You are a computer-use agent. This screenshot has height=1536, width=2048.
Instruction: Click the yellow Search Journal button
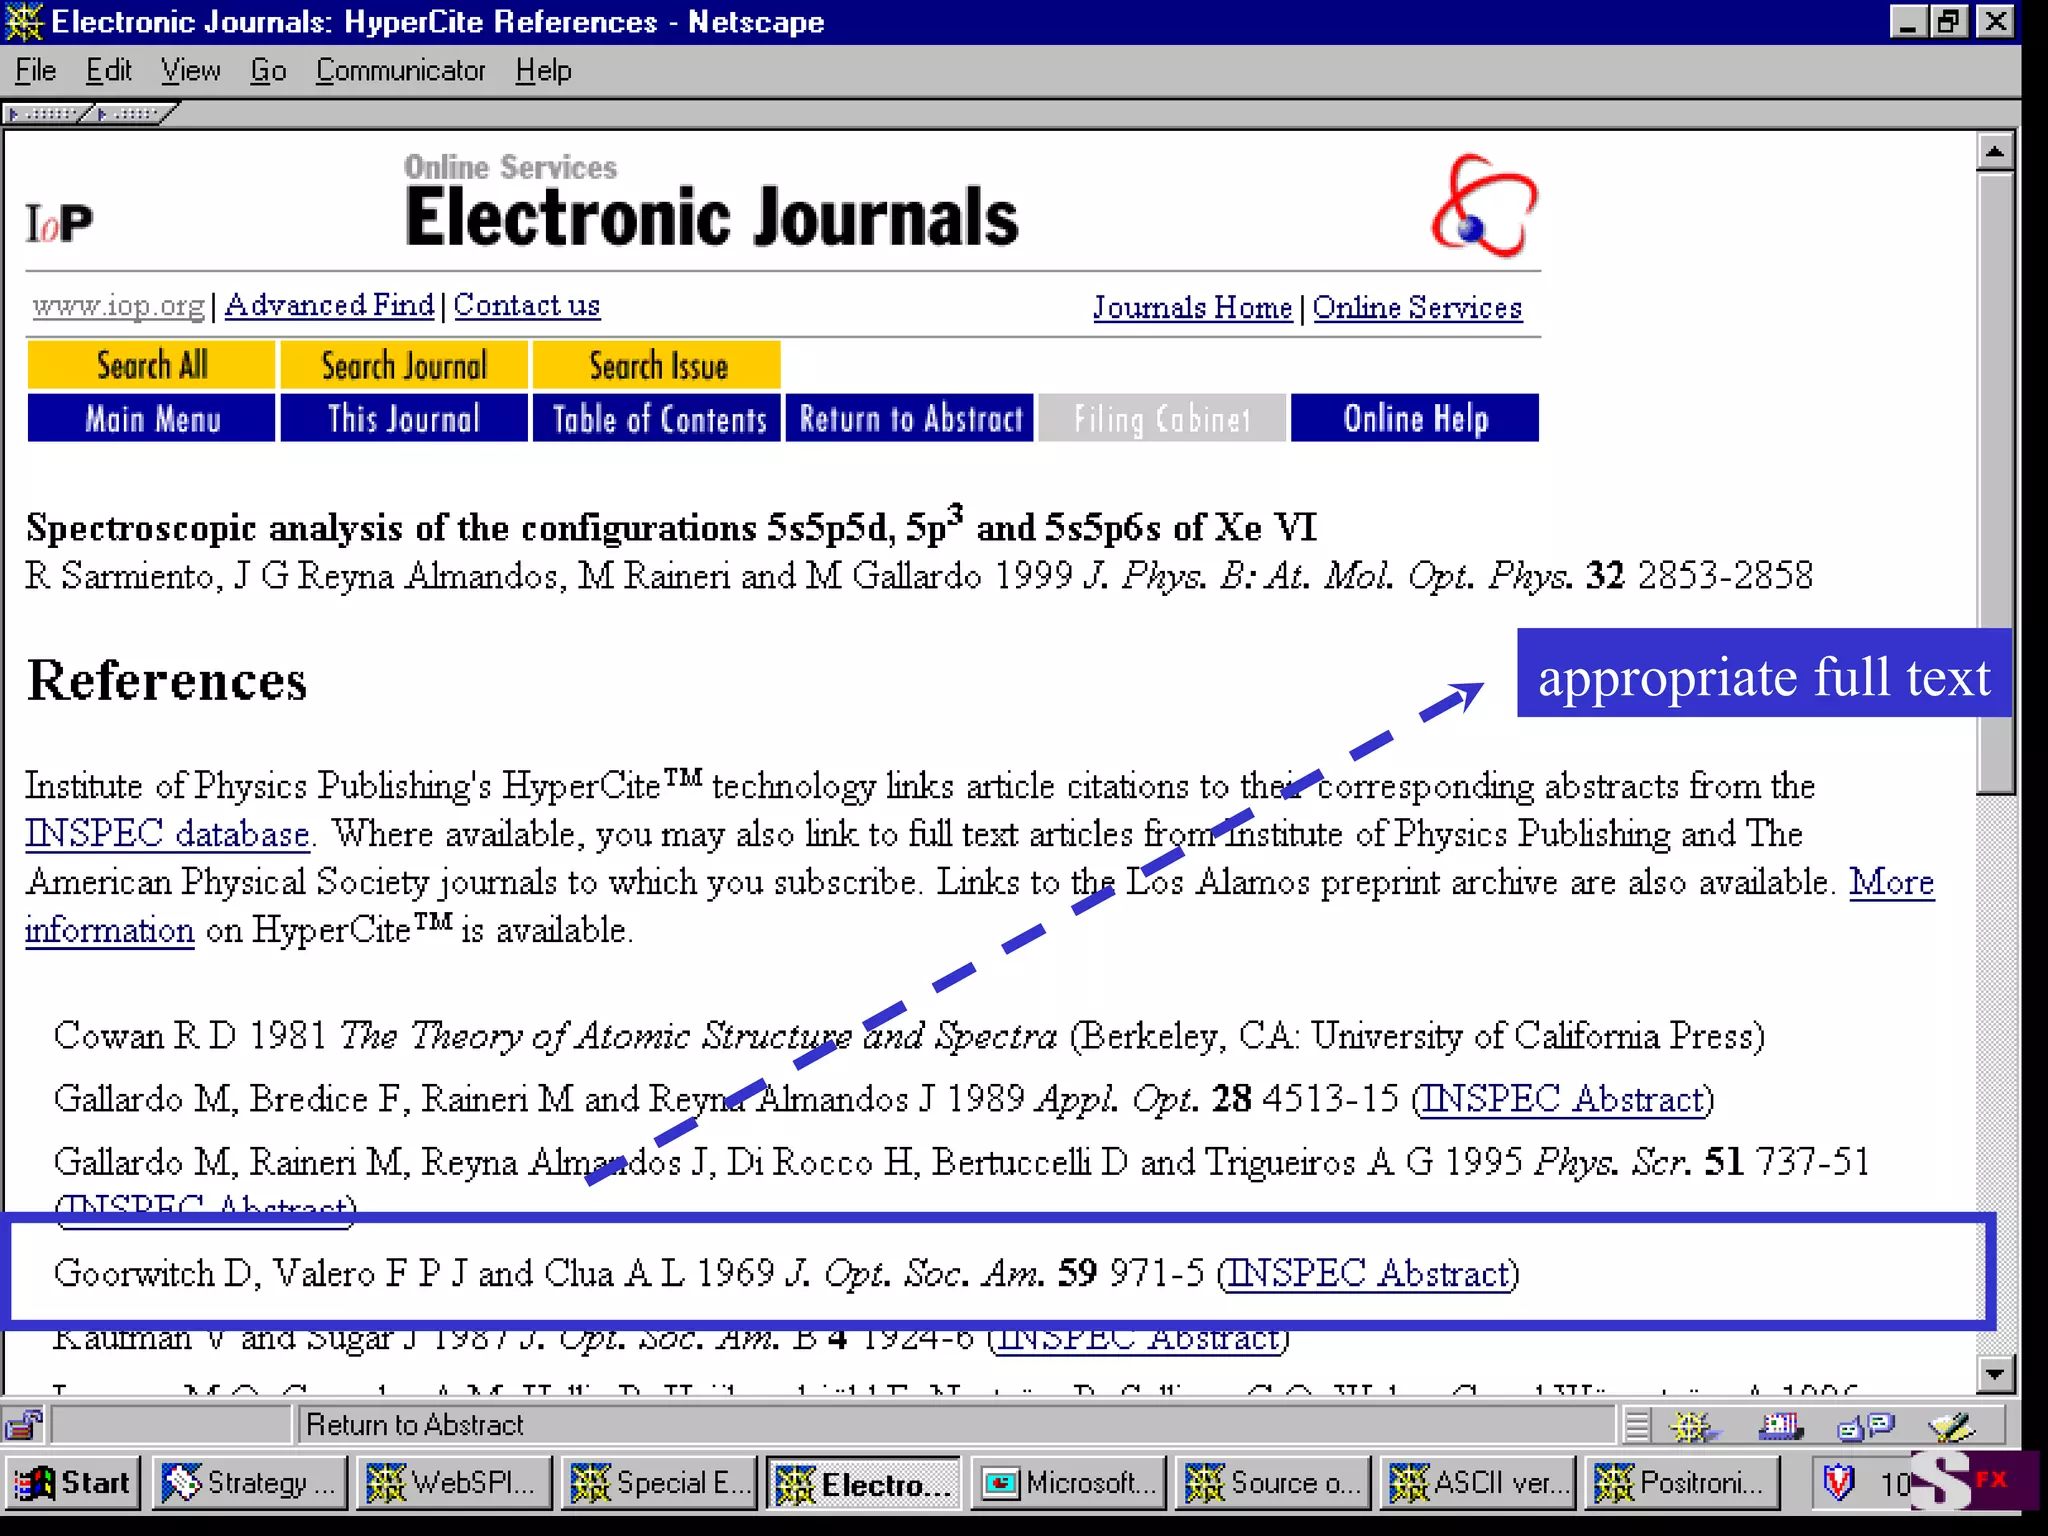click(x=404, y=366)
